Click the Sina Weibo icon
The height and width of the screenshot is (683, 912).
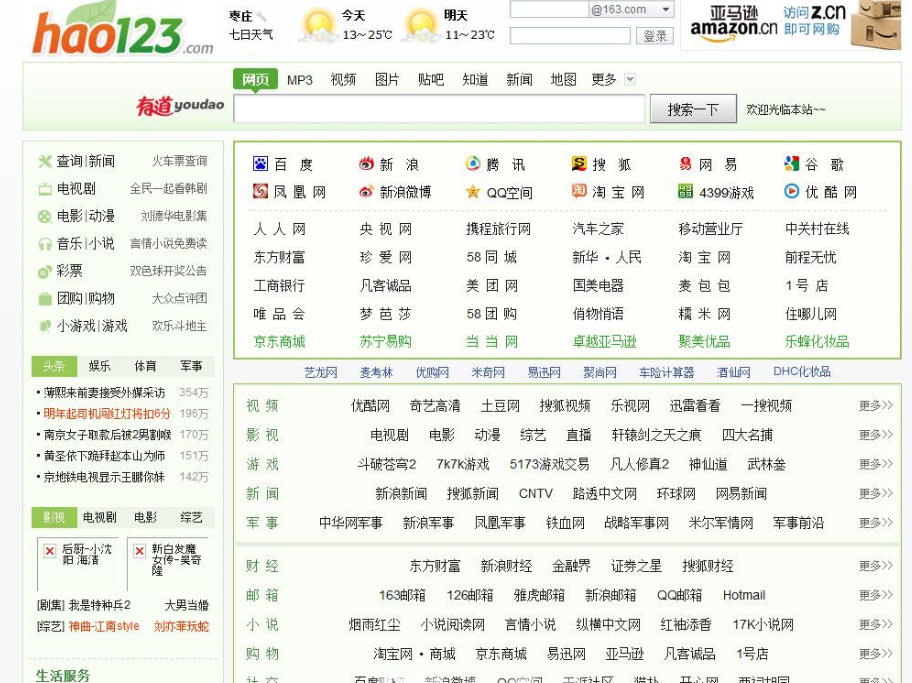click(366, 191)
